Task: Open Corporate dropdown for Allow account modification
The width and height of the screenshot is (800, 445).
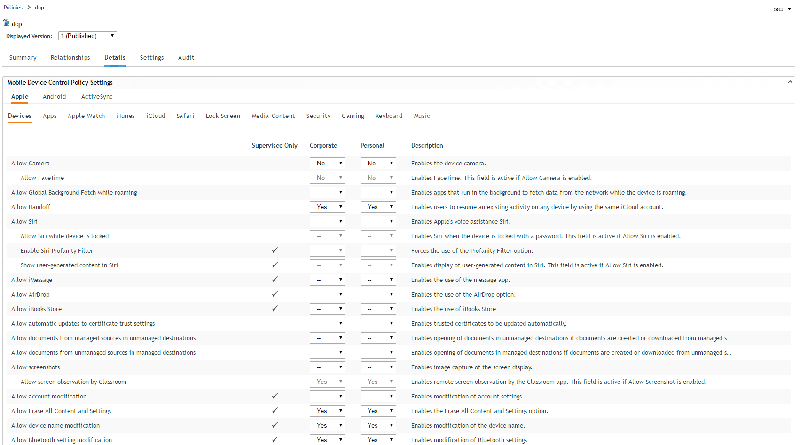Action: [327, 396]
